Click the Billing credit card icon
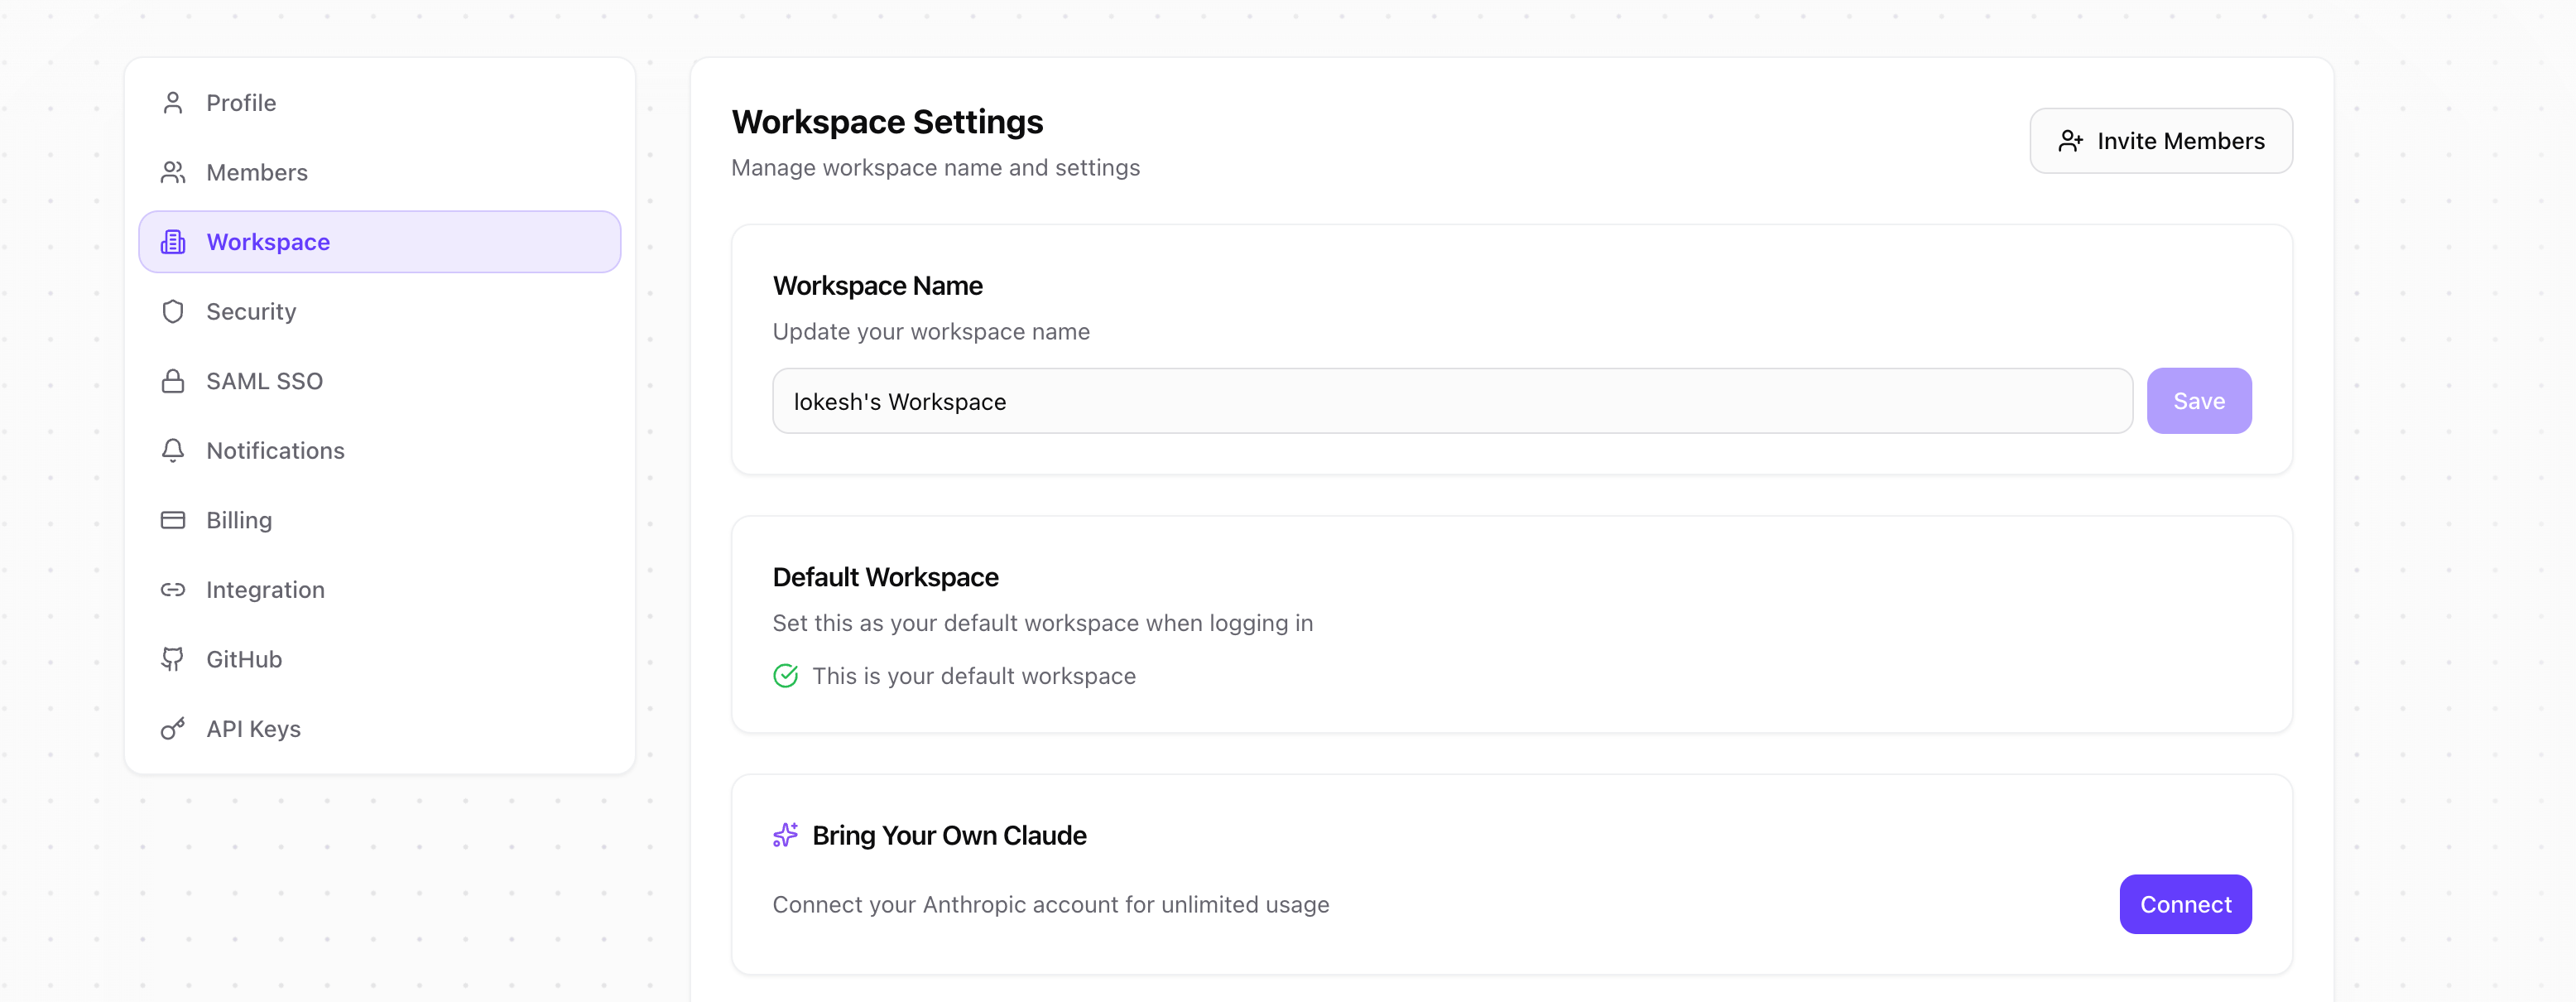The height and width of the screenshot is (1002, 2576). (173, 520)
